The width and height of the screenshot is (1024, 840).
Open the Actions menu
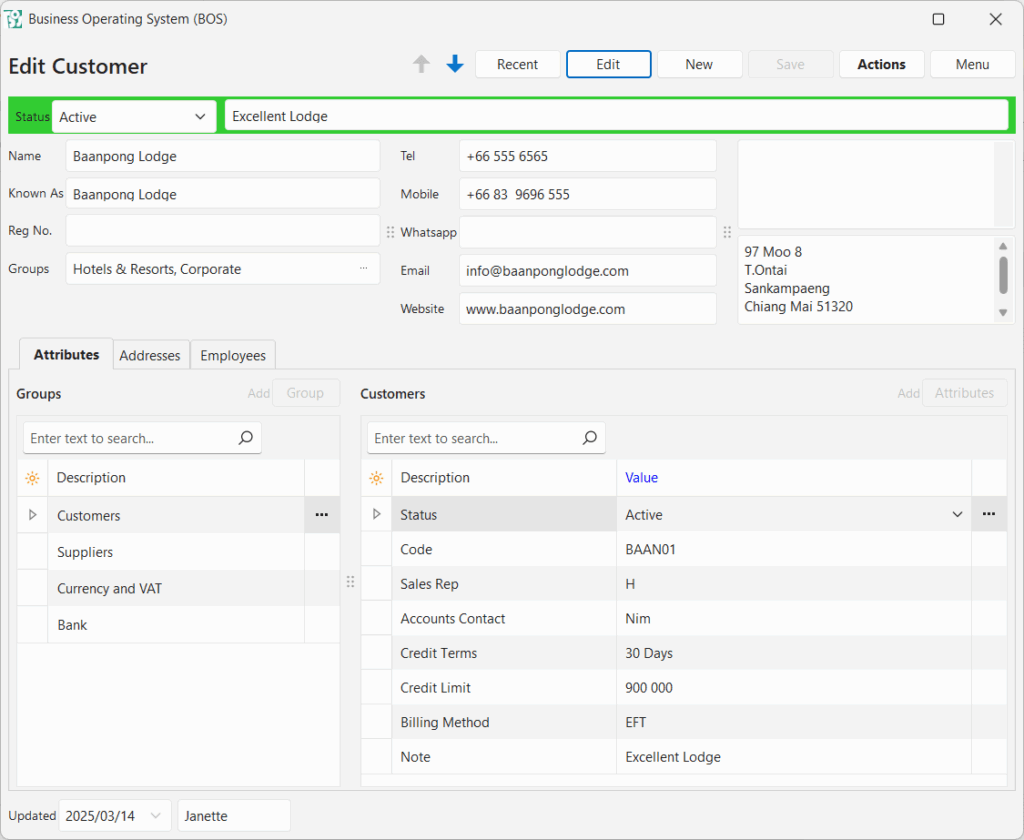881,64
